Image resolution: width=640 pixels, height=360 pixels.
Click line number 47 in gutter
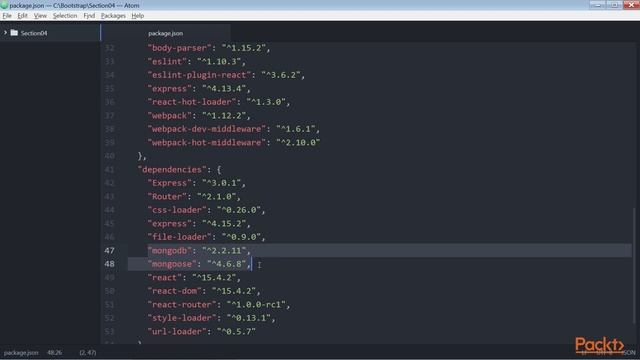[109, 250]
